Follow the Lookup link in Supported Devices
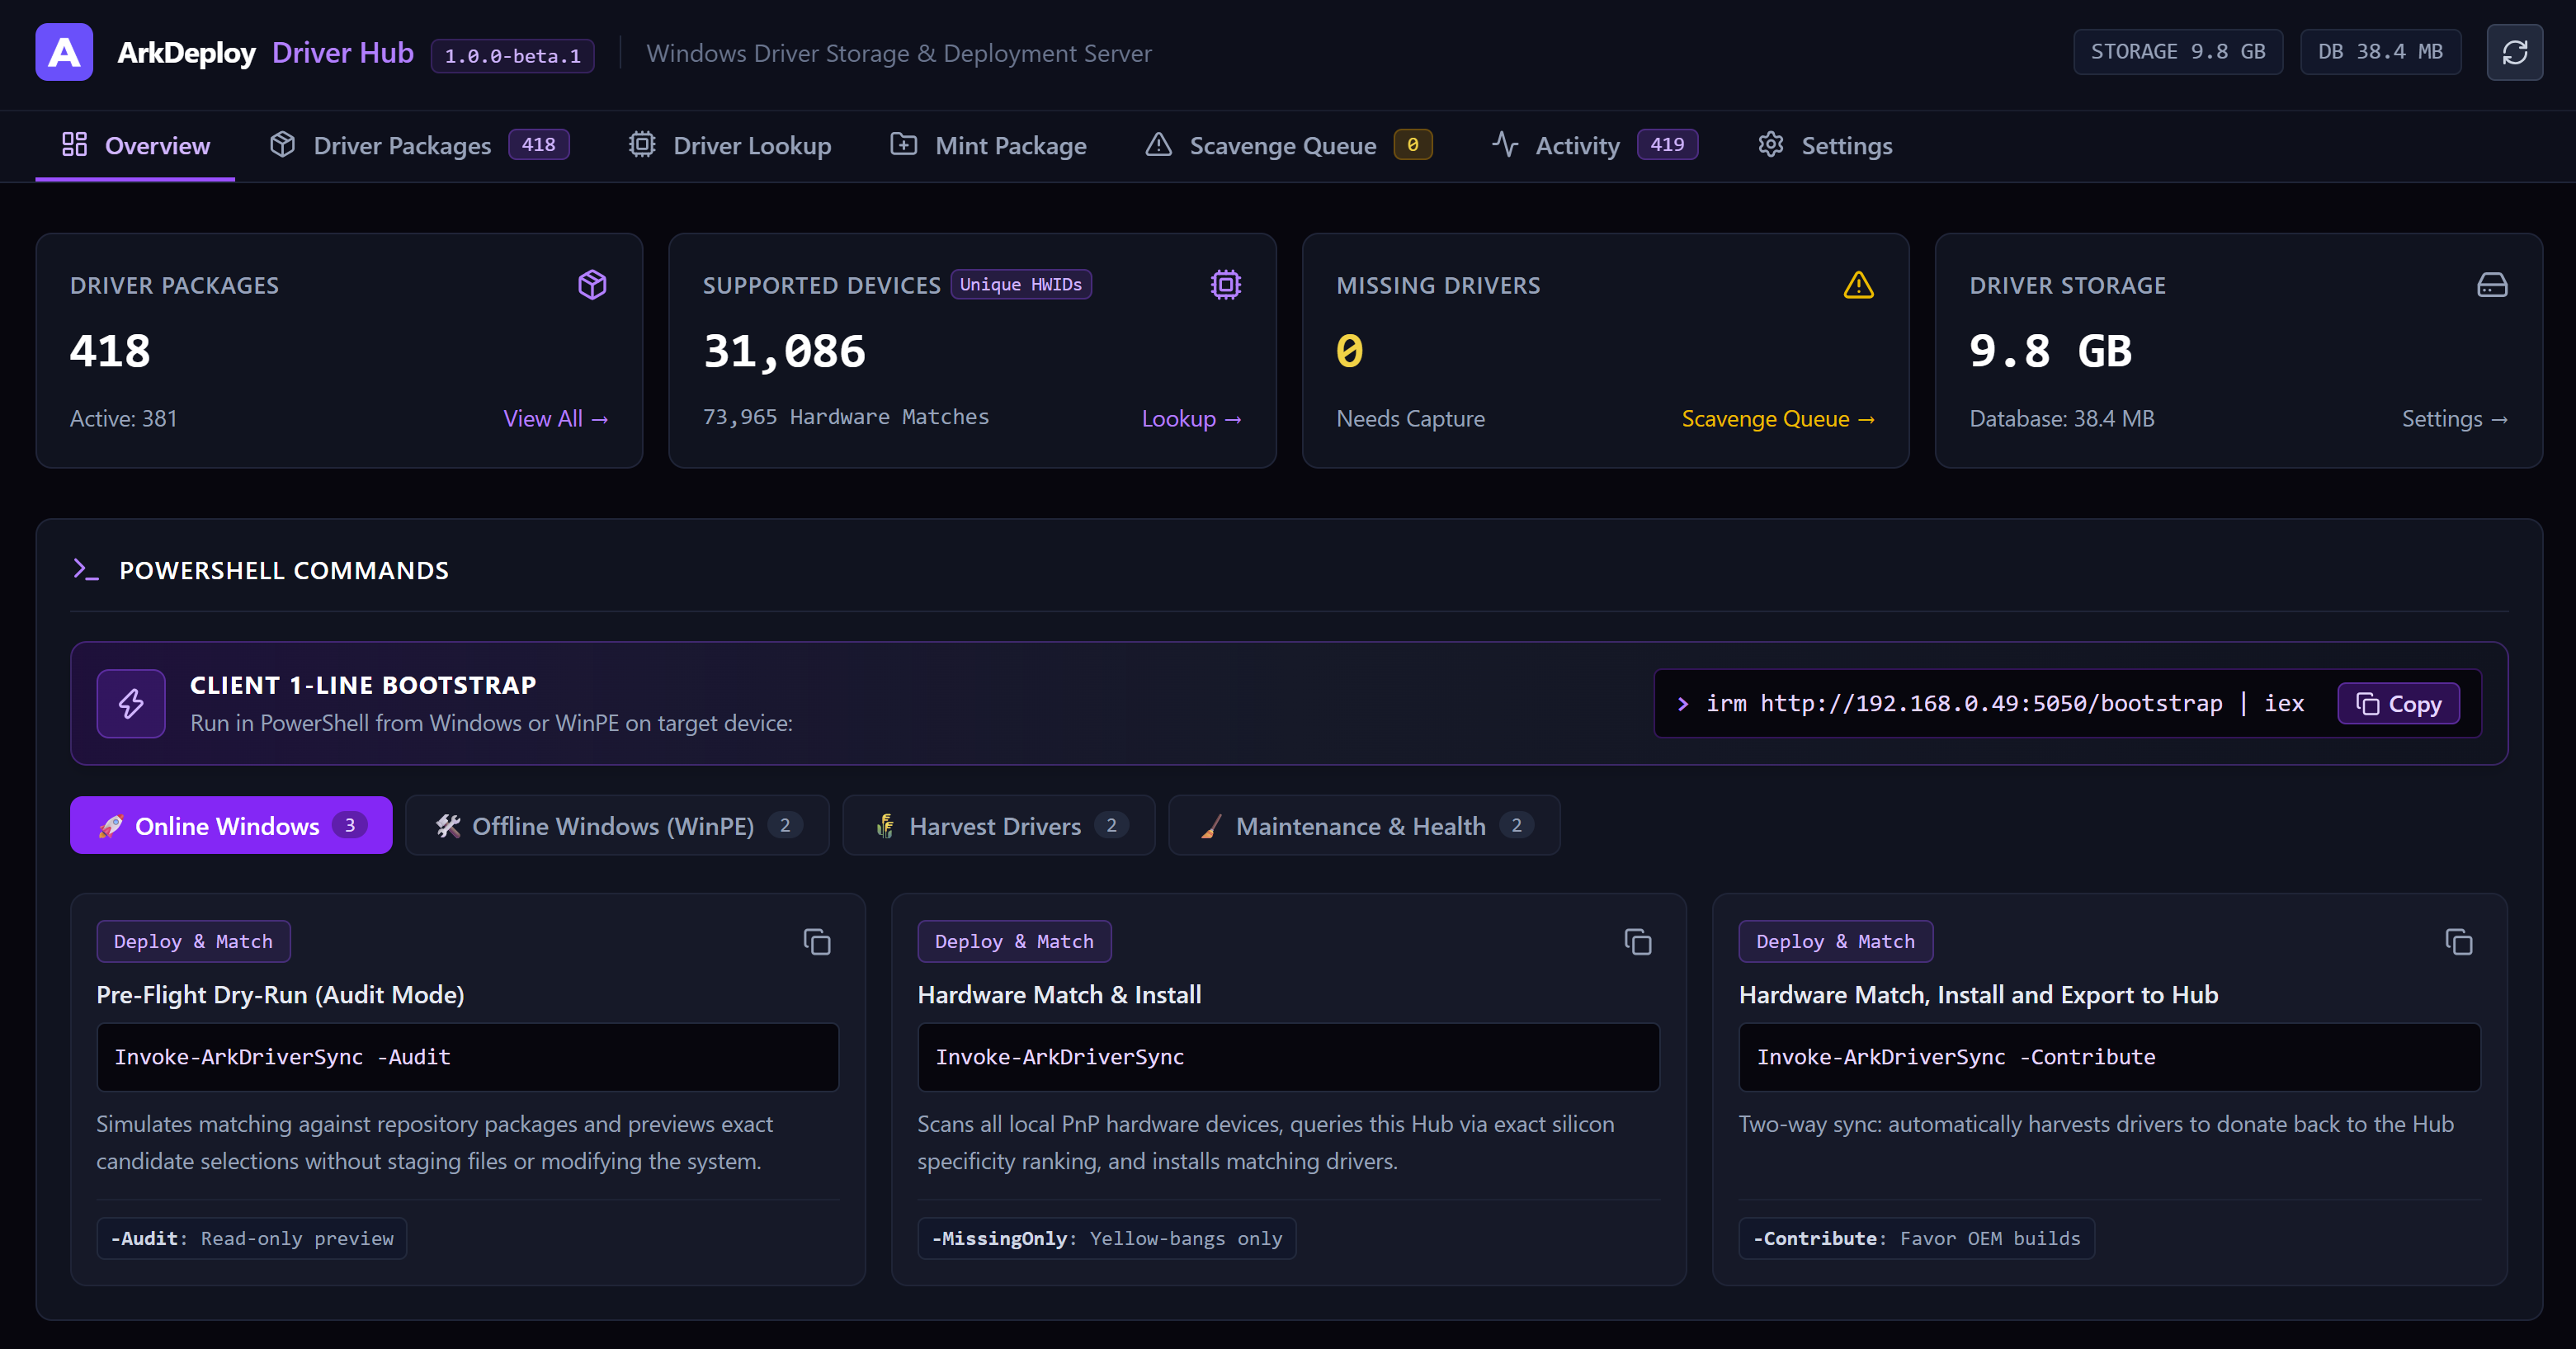 pyautogui.click(x=1192, y=418)
